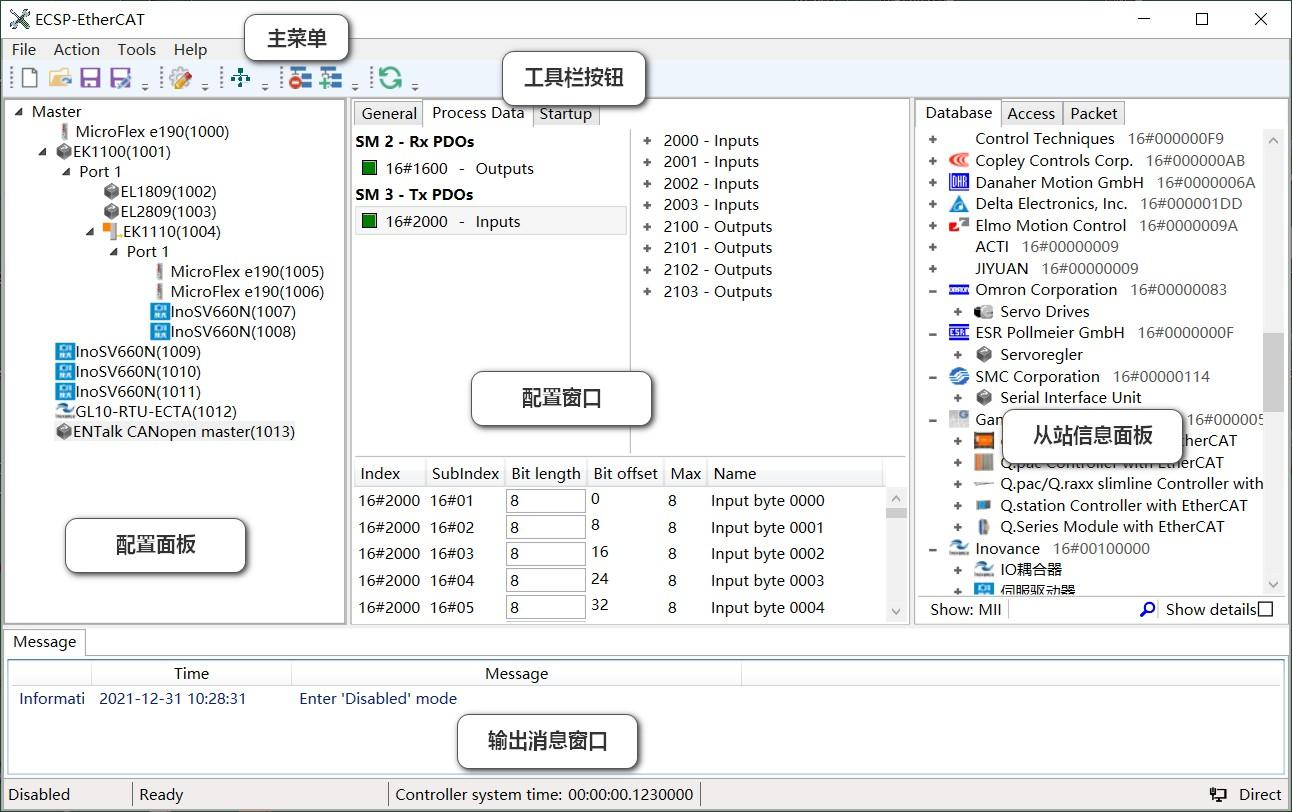Click the Bit length column header
This screenshot has height=812, width=1292.
pyautogui.click(x=546, y=474)
